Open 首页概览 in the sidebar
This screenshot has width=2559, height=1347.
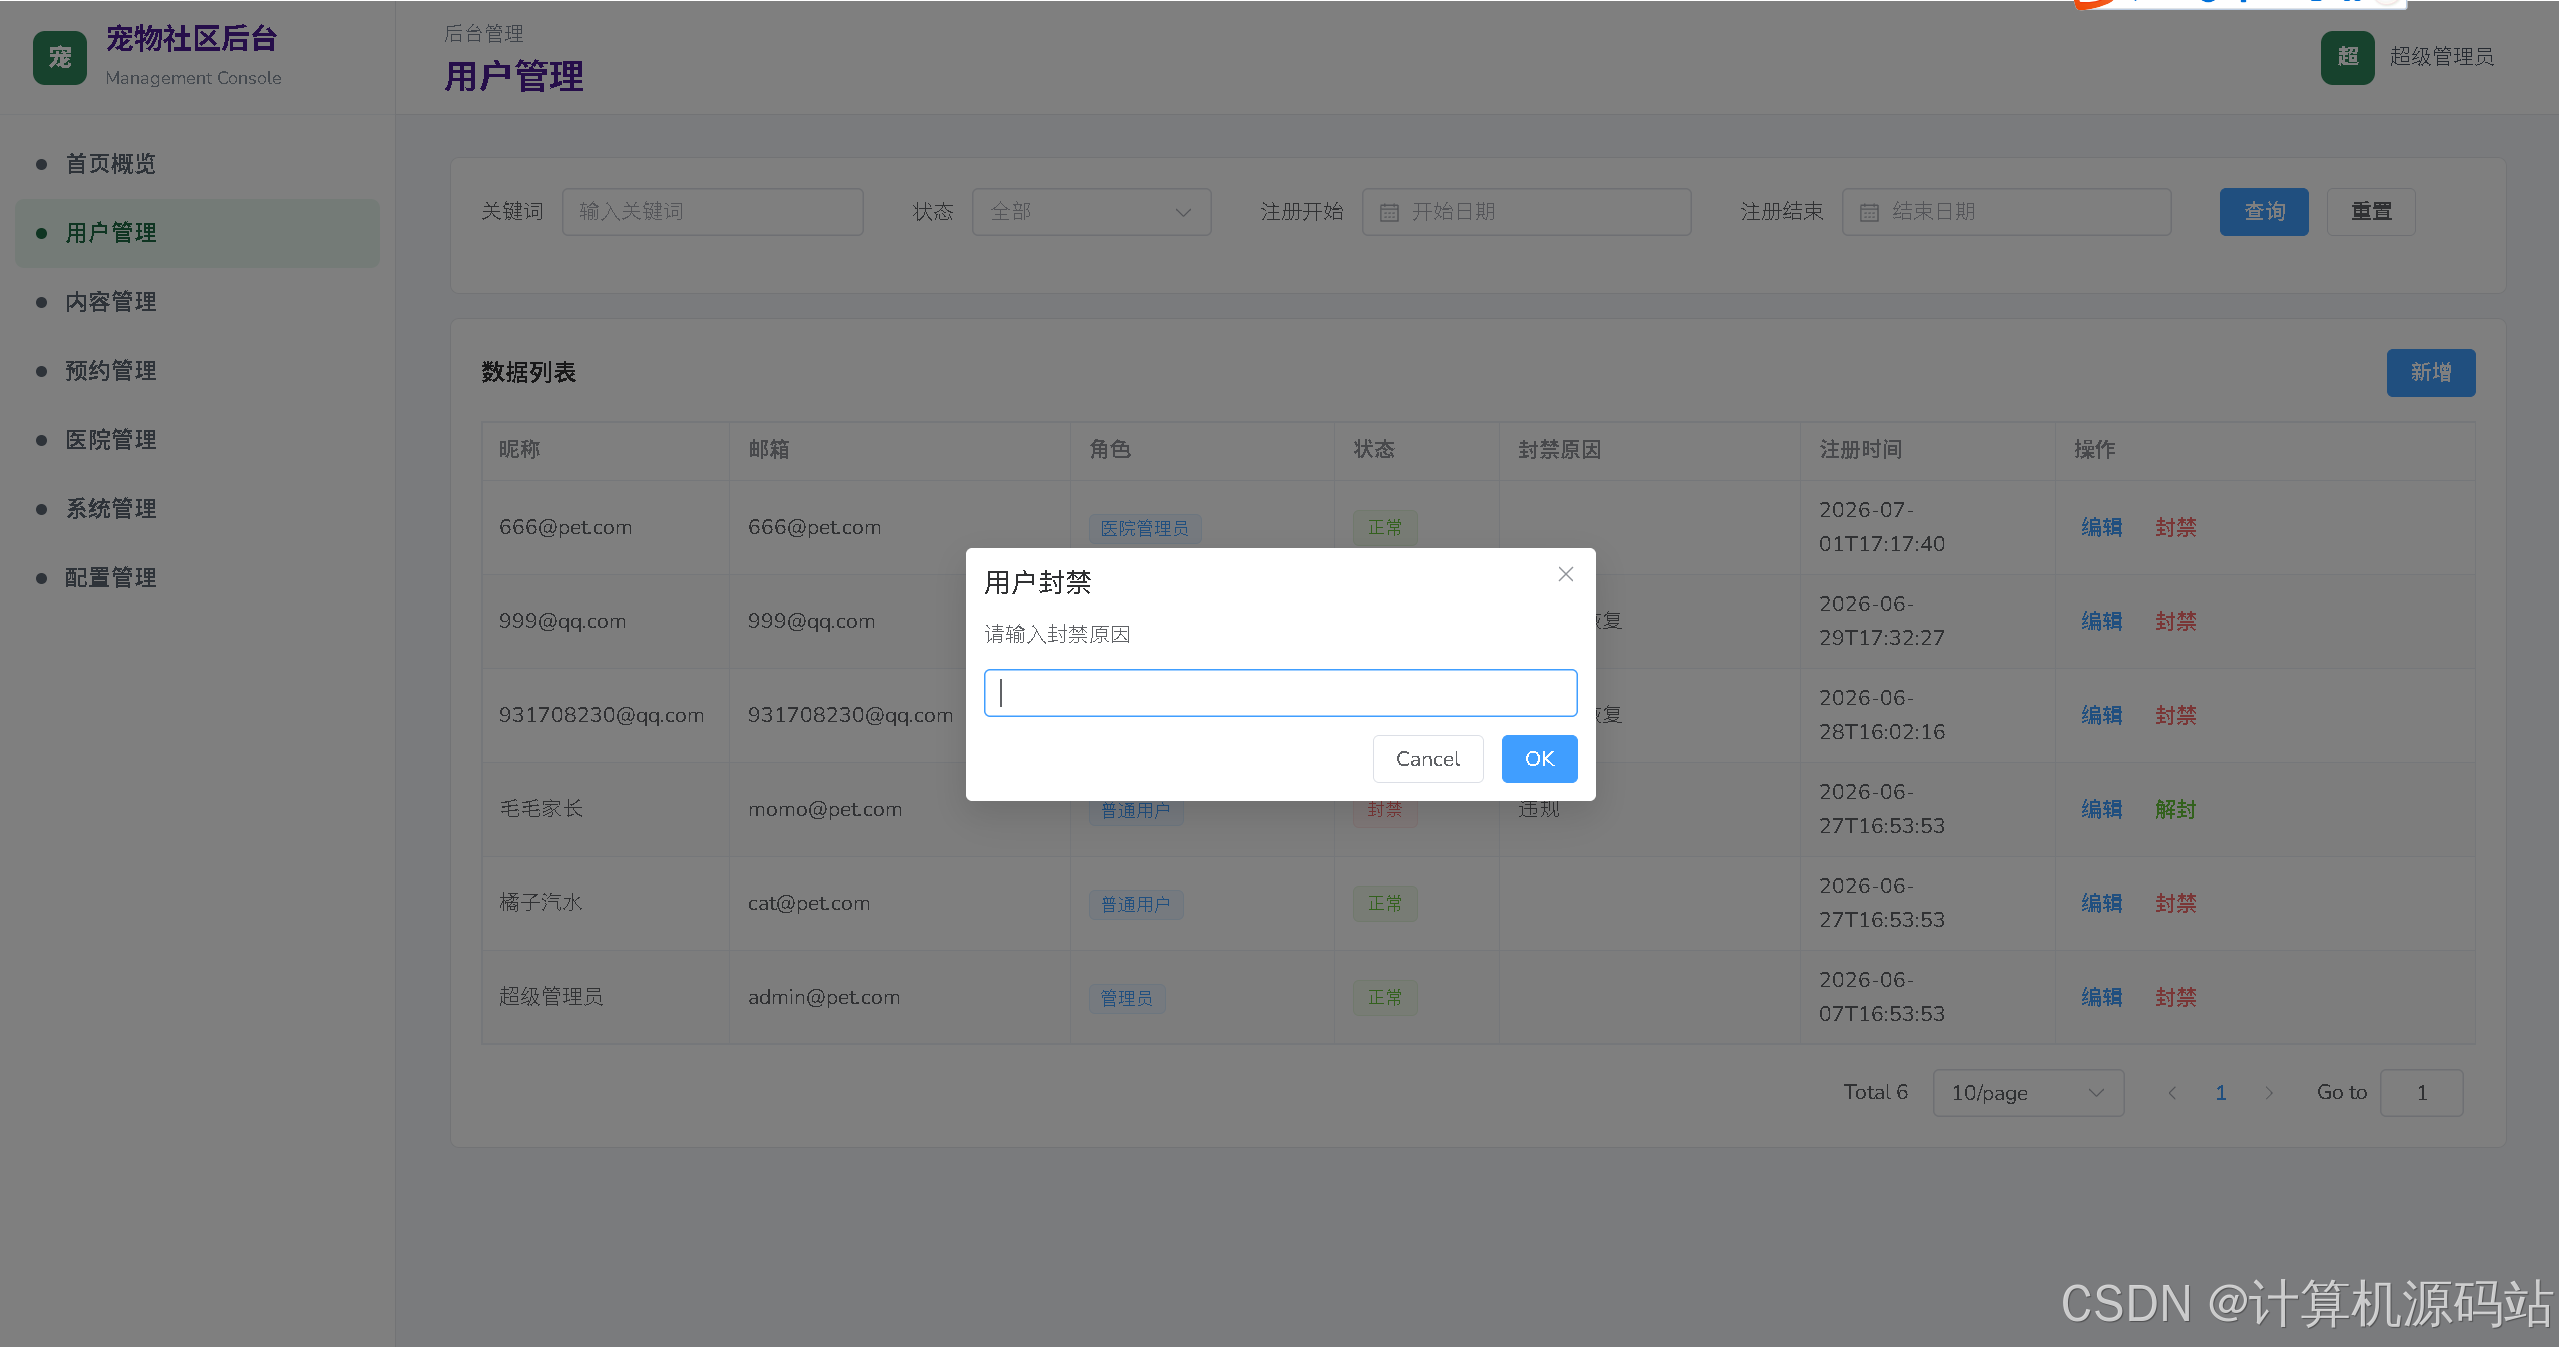[197, 164]
